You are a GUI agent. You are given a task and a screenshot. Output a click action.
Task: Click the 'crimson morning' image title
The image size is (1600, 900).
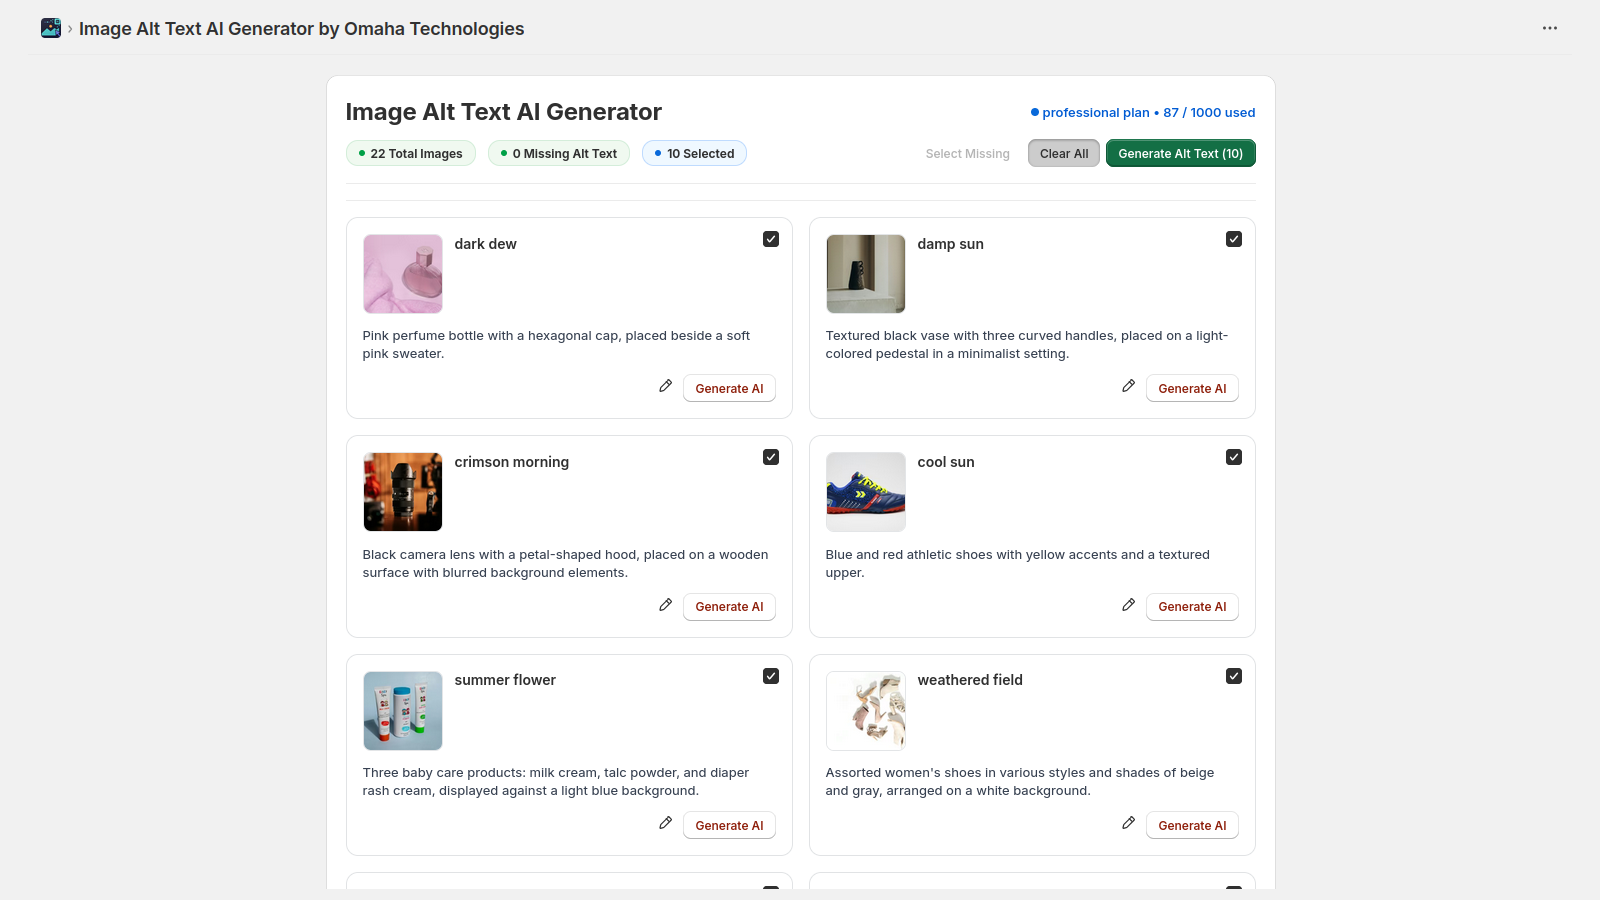pyautogui.click(x=511, y=462)
